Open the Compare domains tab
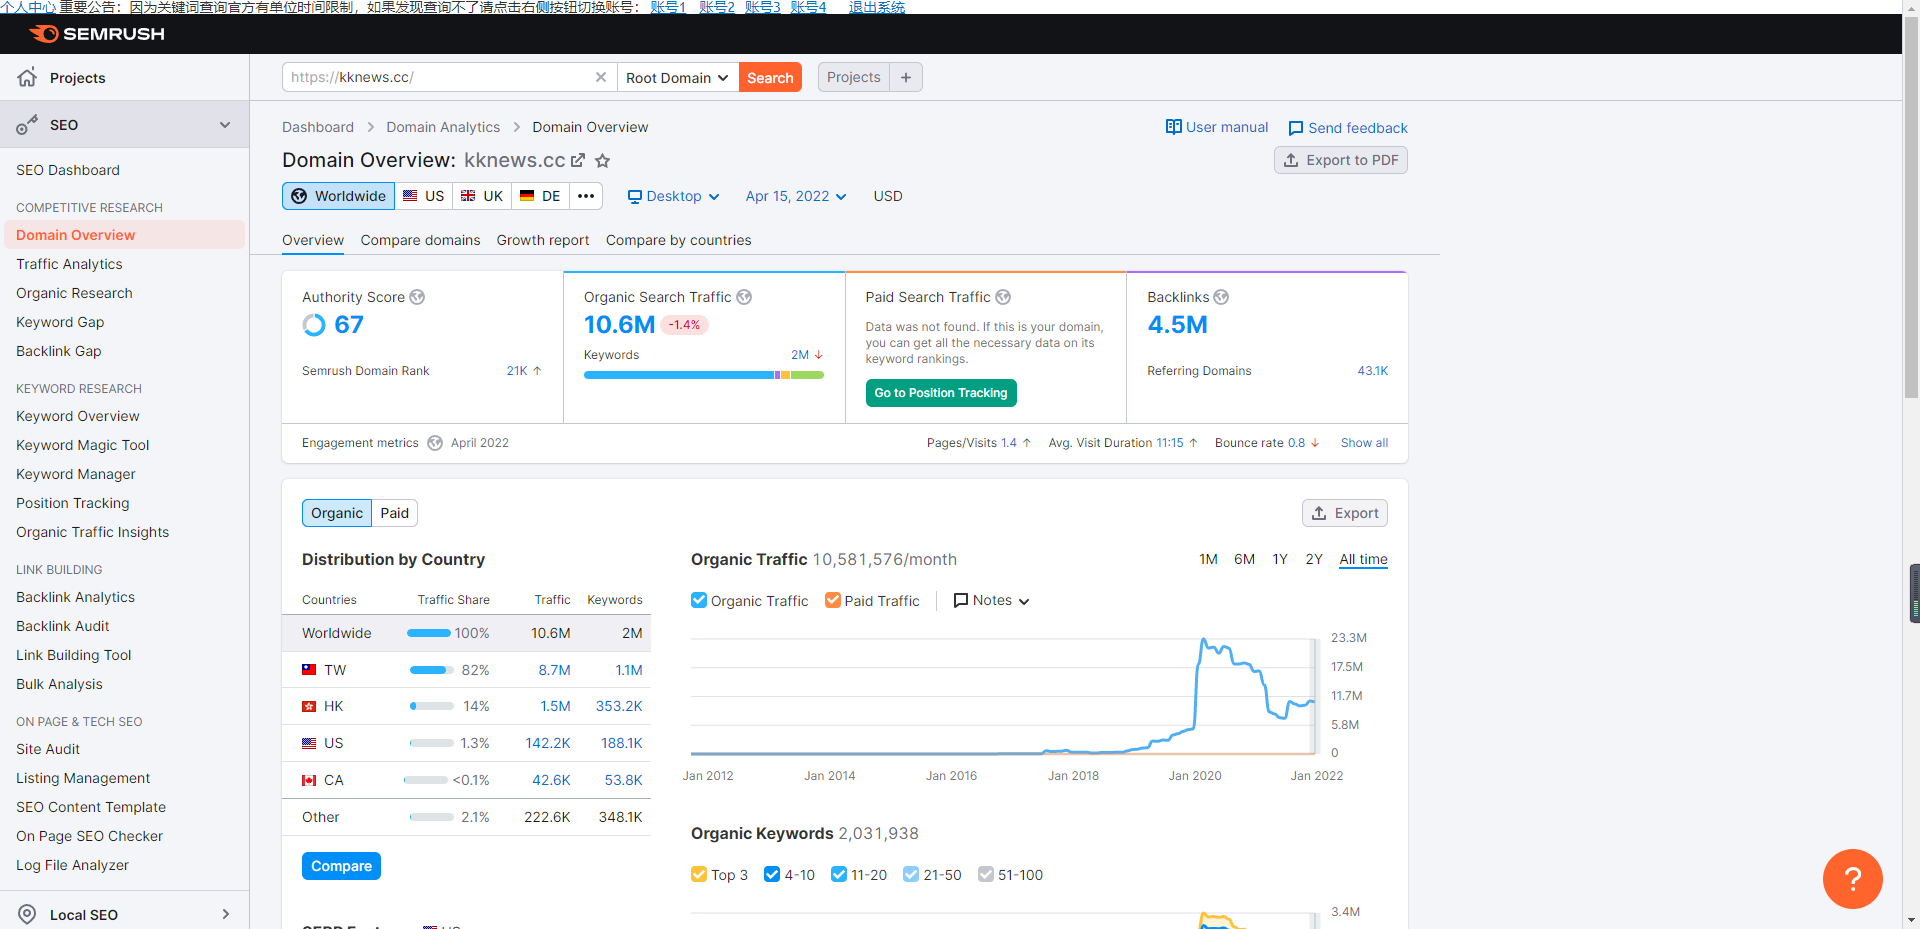The image size is (1920, 929). click(420, 240)
